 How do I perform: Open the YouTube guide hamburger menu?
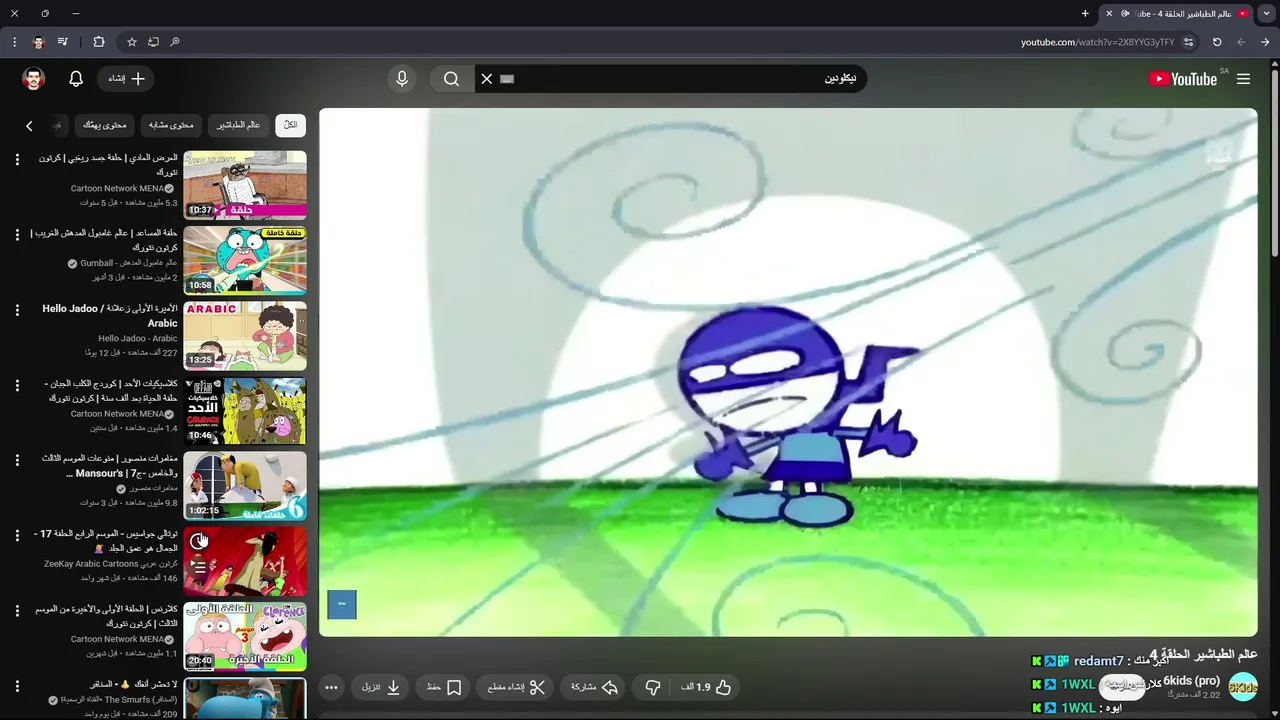coord(1243,79)
